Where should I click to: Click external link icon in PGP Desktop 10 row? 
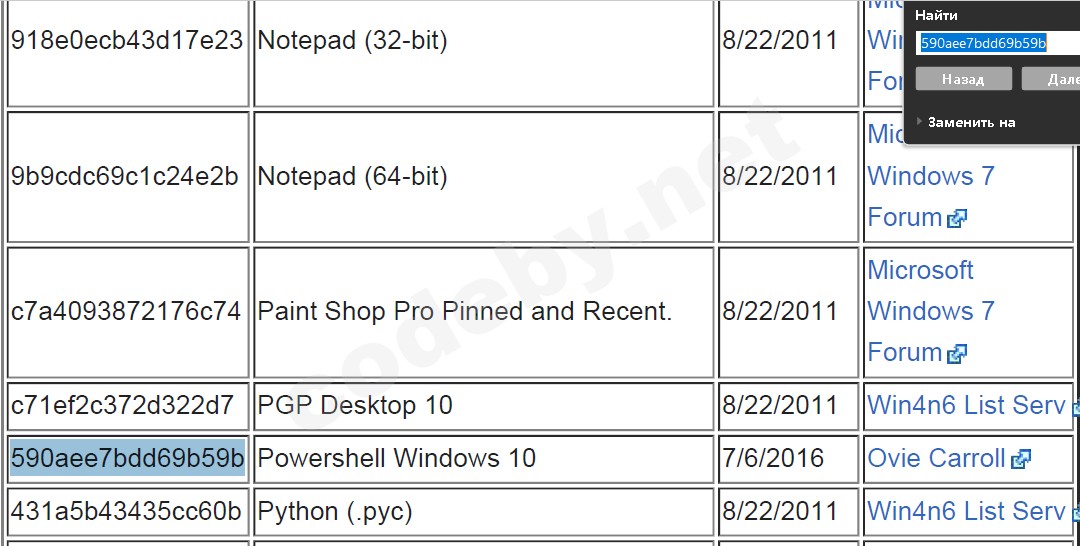click(x=1075, y=408)
